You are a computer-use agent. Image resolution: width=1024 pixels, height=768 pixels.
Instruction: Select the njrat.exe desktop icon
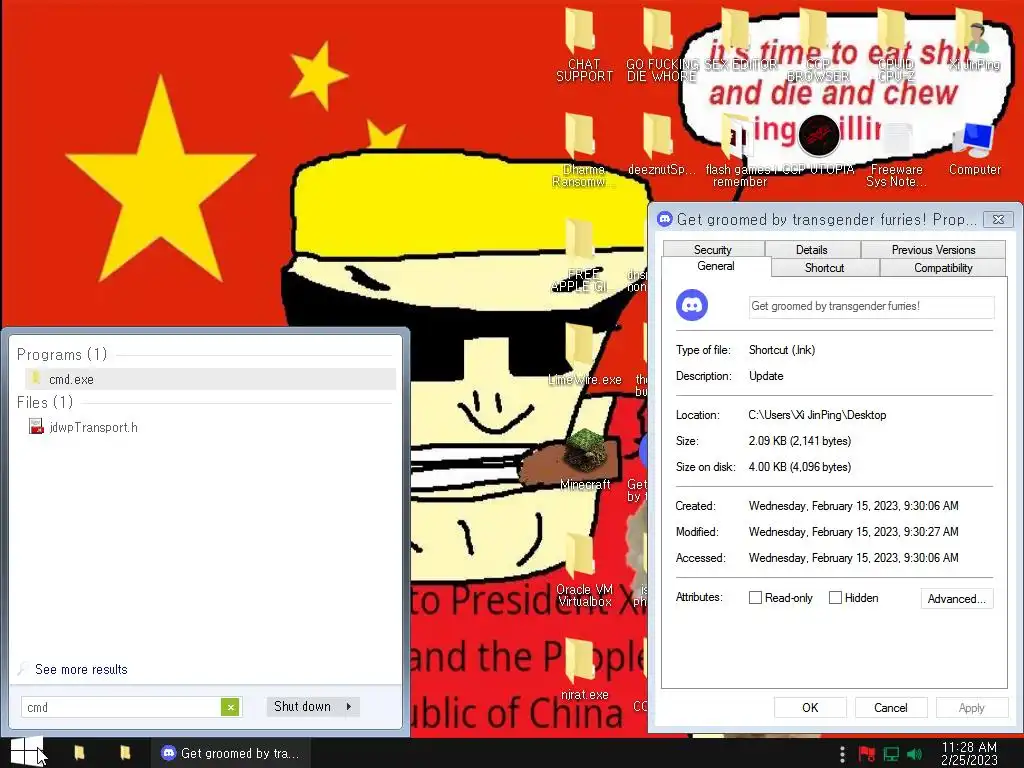click(x=584, y=669)
